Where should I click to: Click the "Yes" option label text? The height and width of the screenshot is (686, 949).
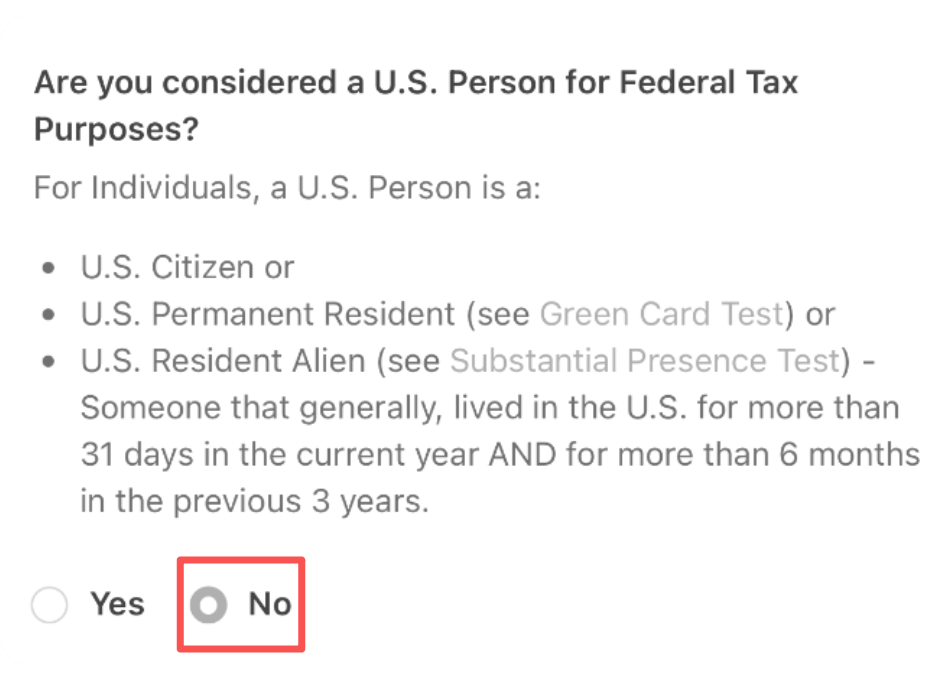pyautogui.click(x=117, y=604)
